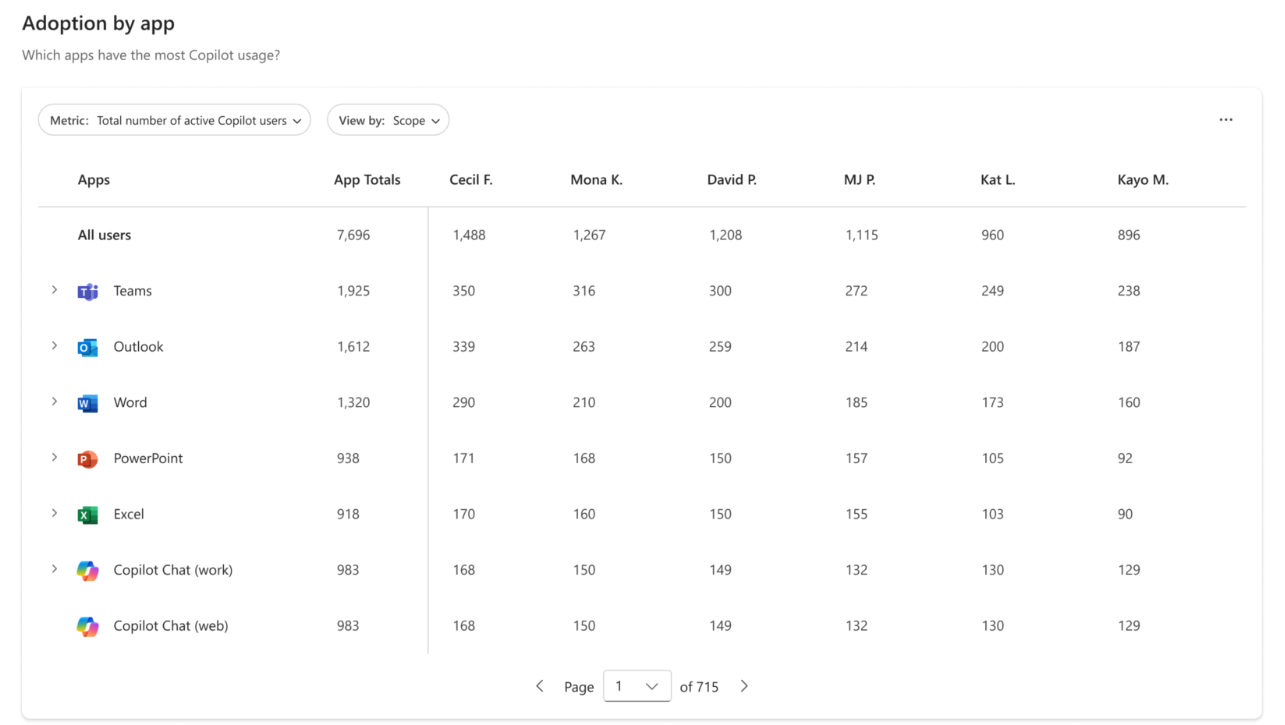Expand the Copilot Chat (work) row

click(55, 569)
